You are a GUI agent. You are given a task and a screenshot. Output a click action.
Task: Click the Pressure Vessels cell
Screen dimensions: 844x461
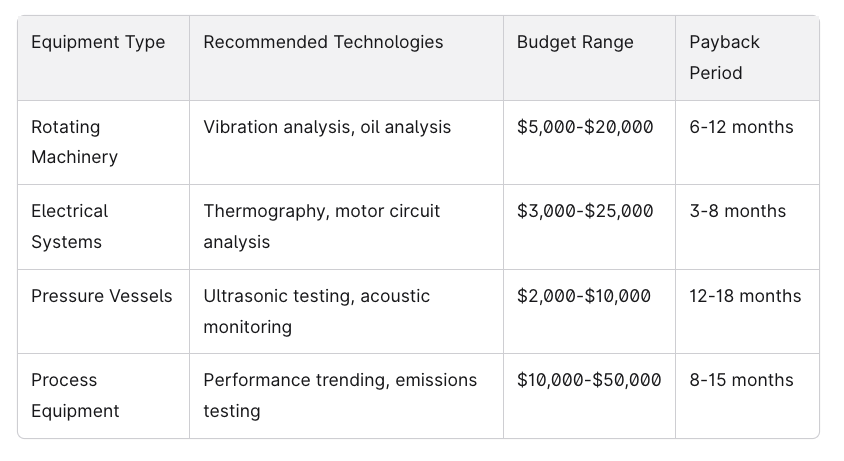click(103, 311)
